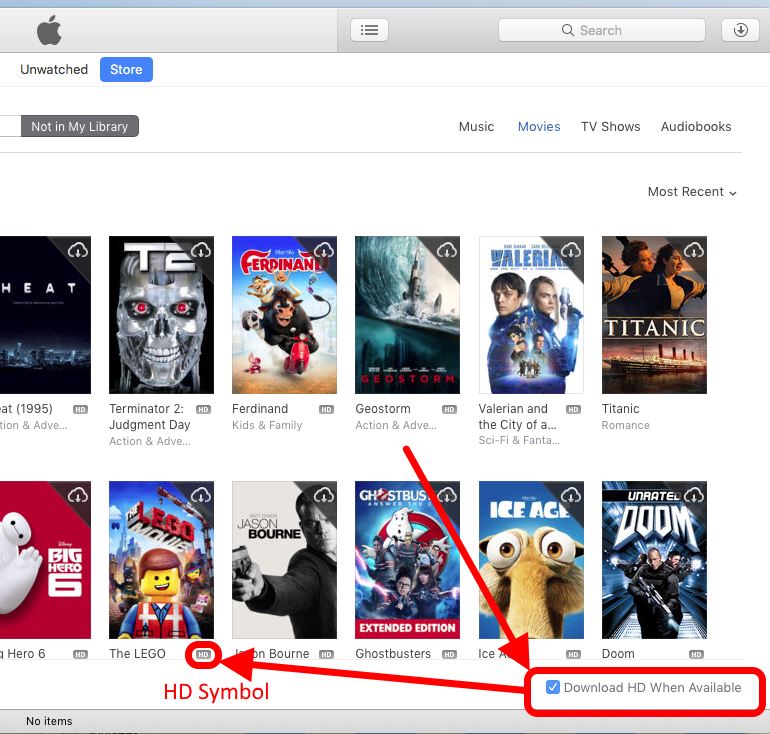
Task: Click the Kids & Family genre label
Action: pyautogui.click(x=267, y=425)
